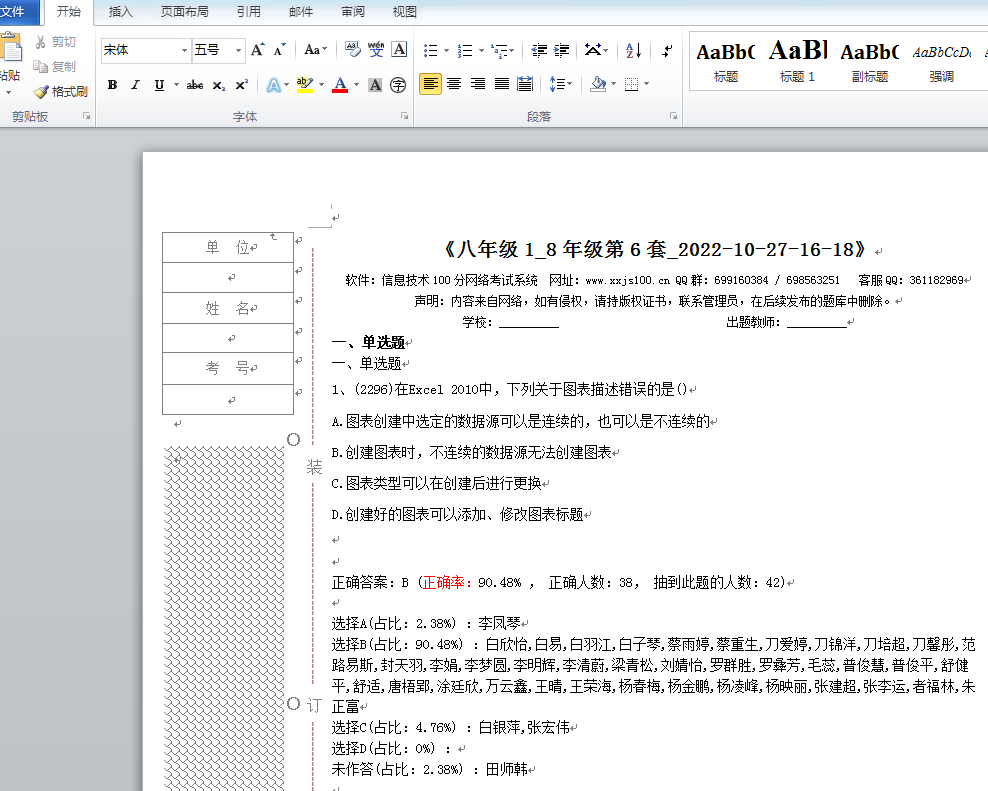988x791 pixels.
Task: Click the Decrease Indent icon
Action: click(x=539, y=50)
